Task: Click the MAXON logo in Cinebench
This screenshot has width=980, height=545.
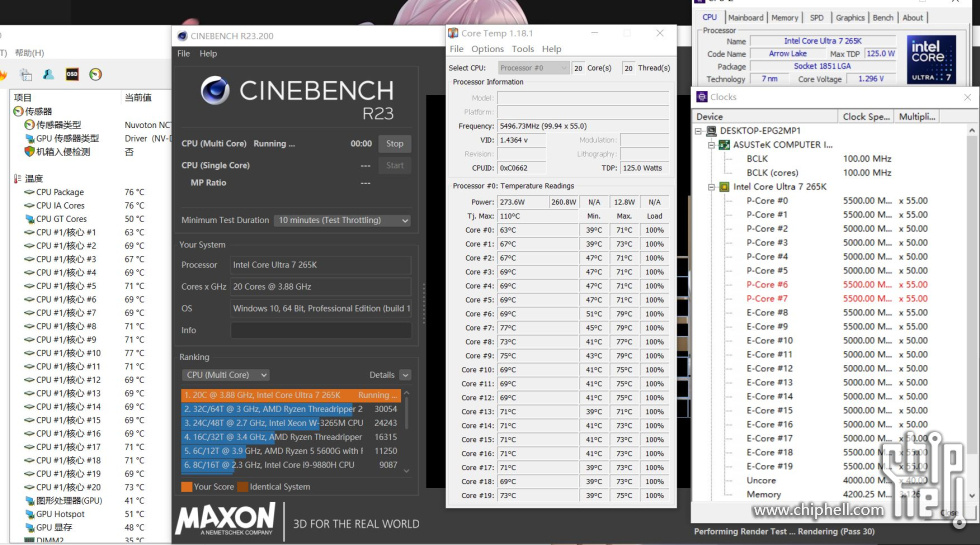Action: (226, 520)
